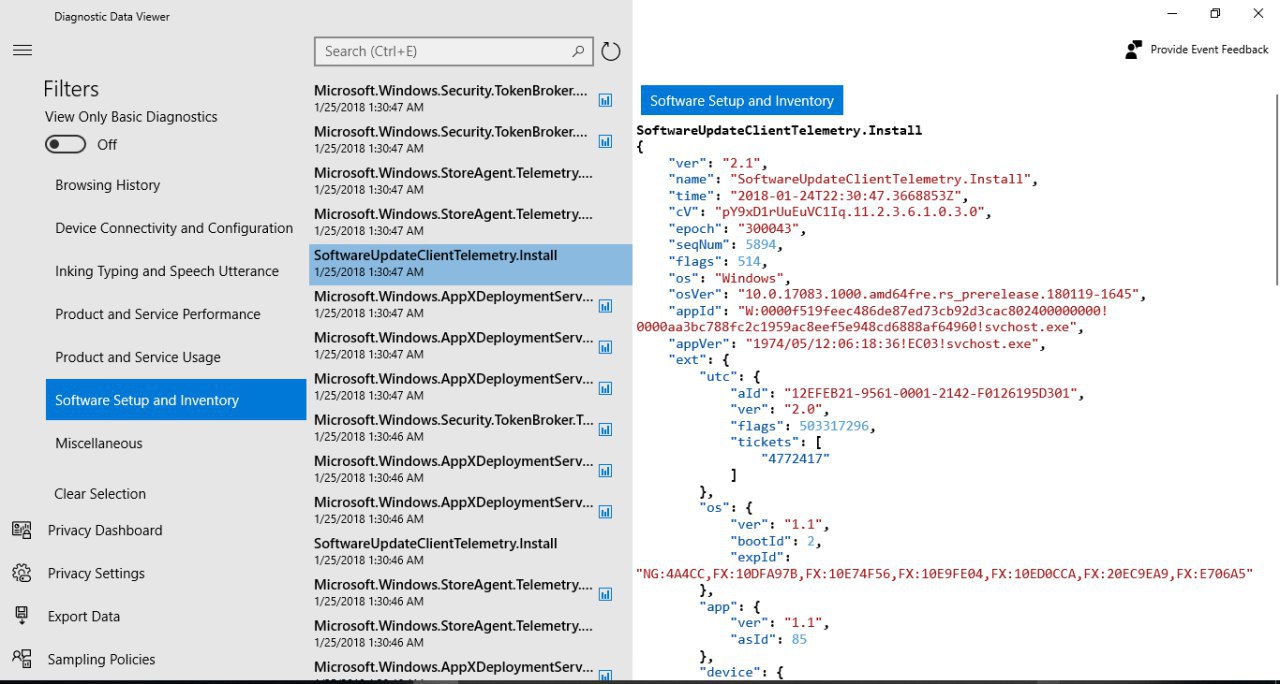The height and width of the screenshot is (684, 1280).
Task: Open the hamburger navigation menu
Action: click(x=22, y=50)
